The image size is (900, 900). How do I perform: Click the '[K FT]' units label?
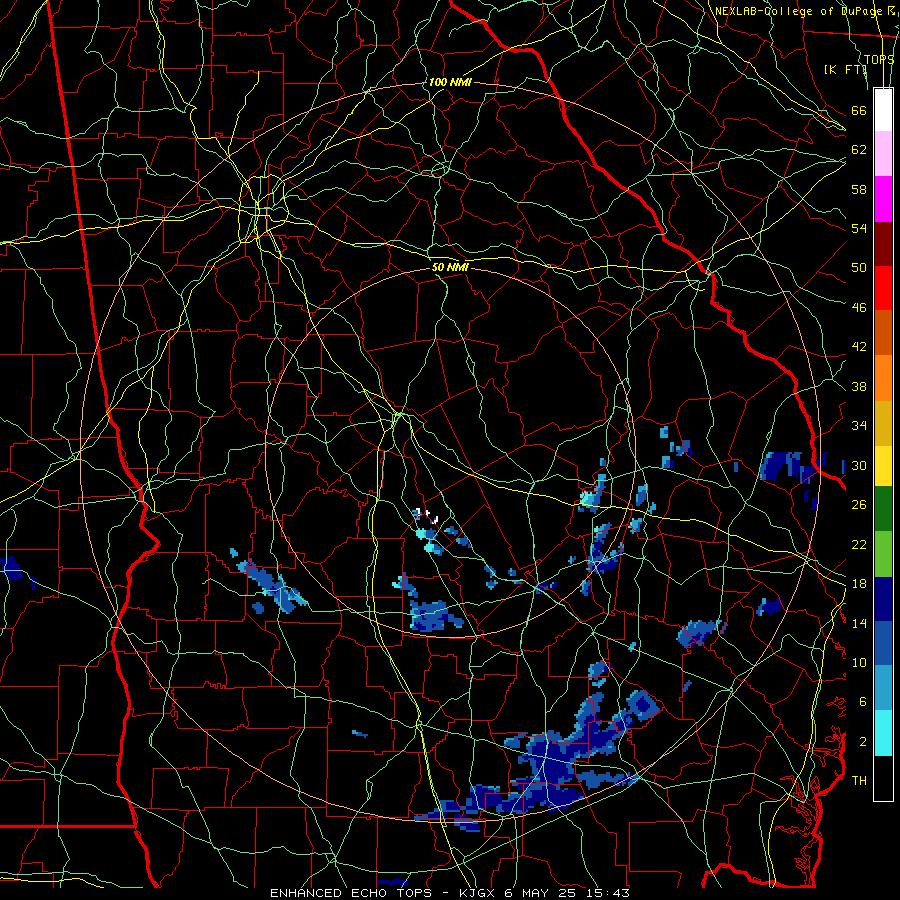tap(845, 69)
